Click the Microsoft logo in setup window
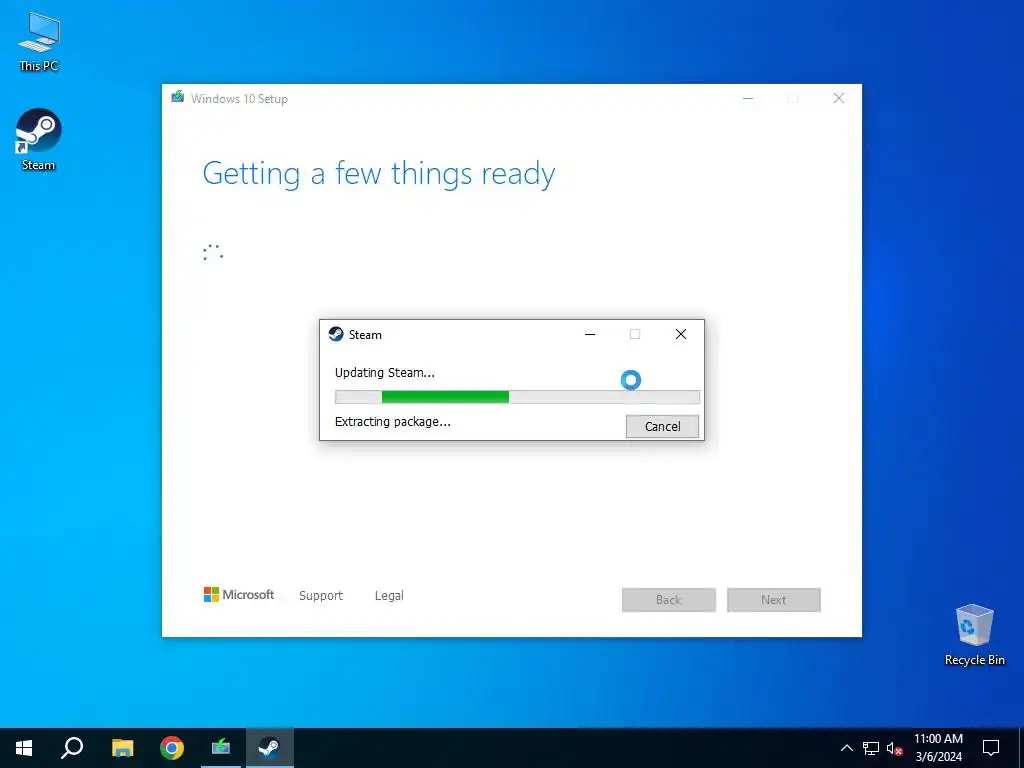Viewport: 1024px width, 768px height. (239, 594)
